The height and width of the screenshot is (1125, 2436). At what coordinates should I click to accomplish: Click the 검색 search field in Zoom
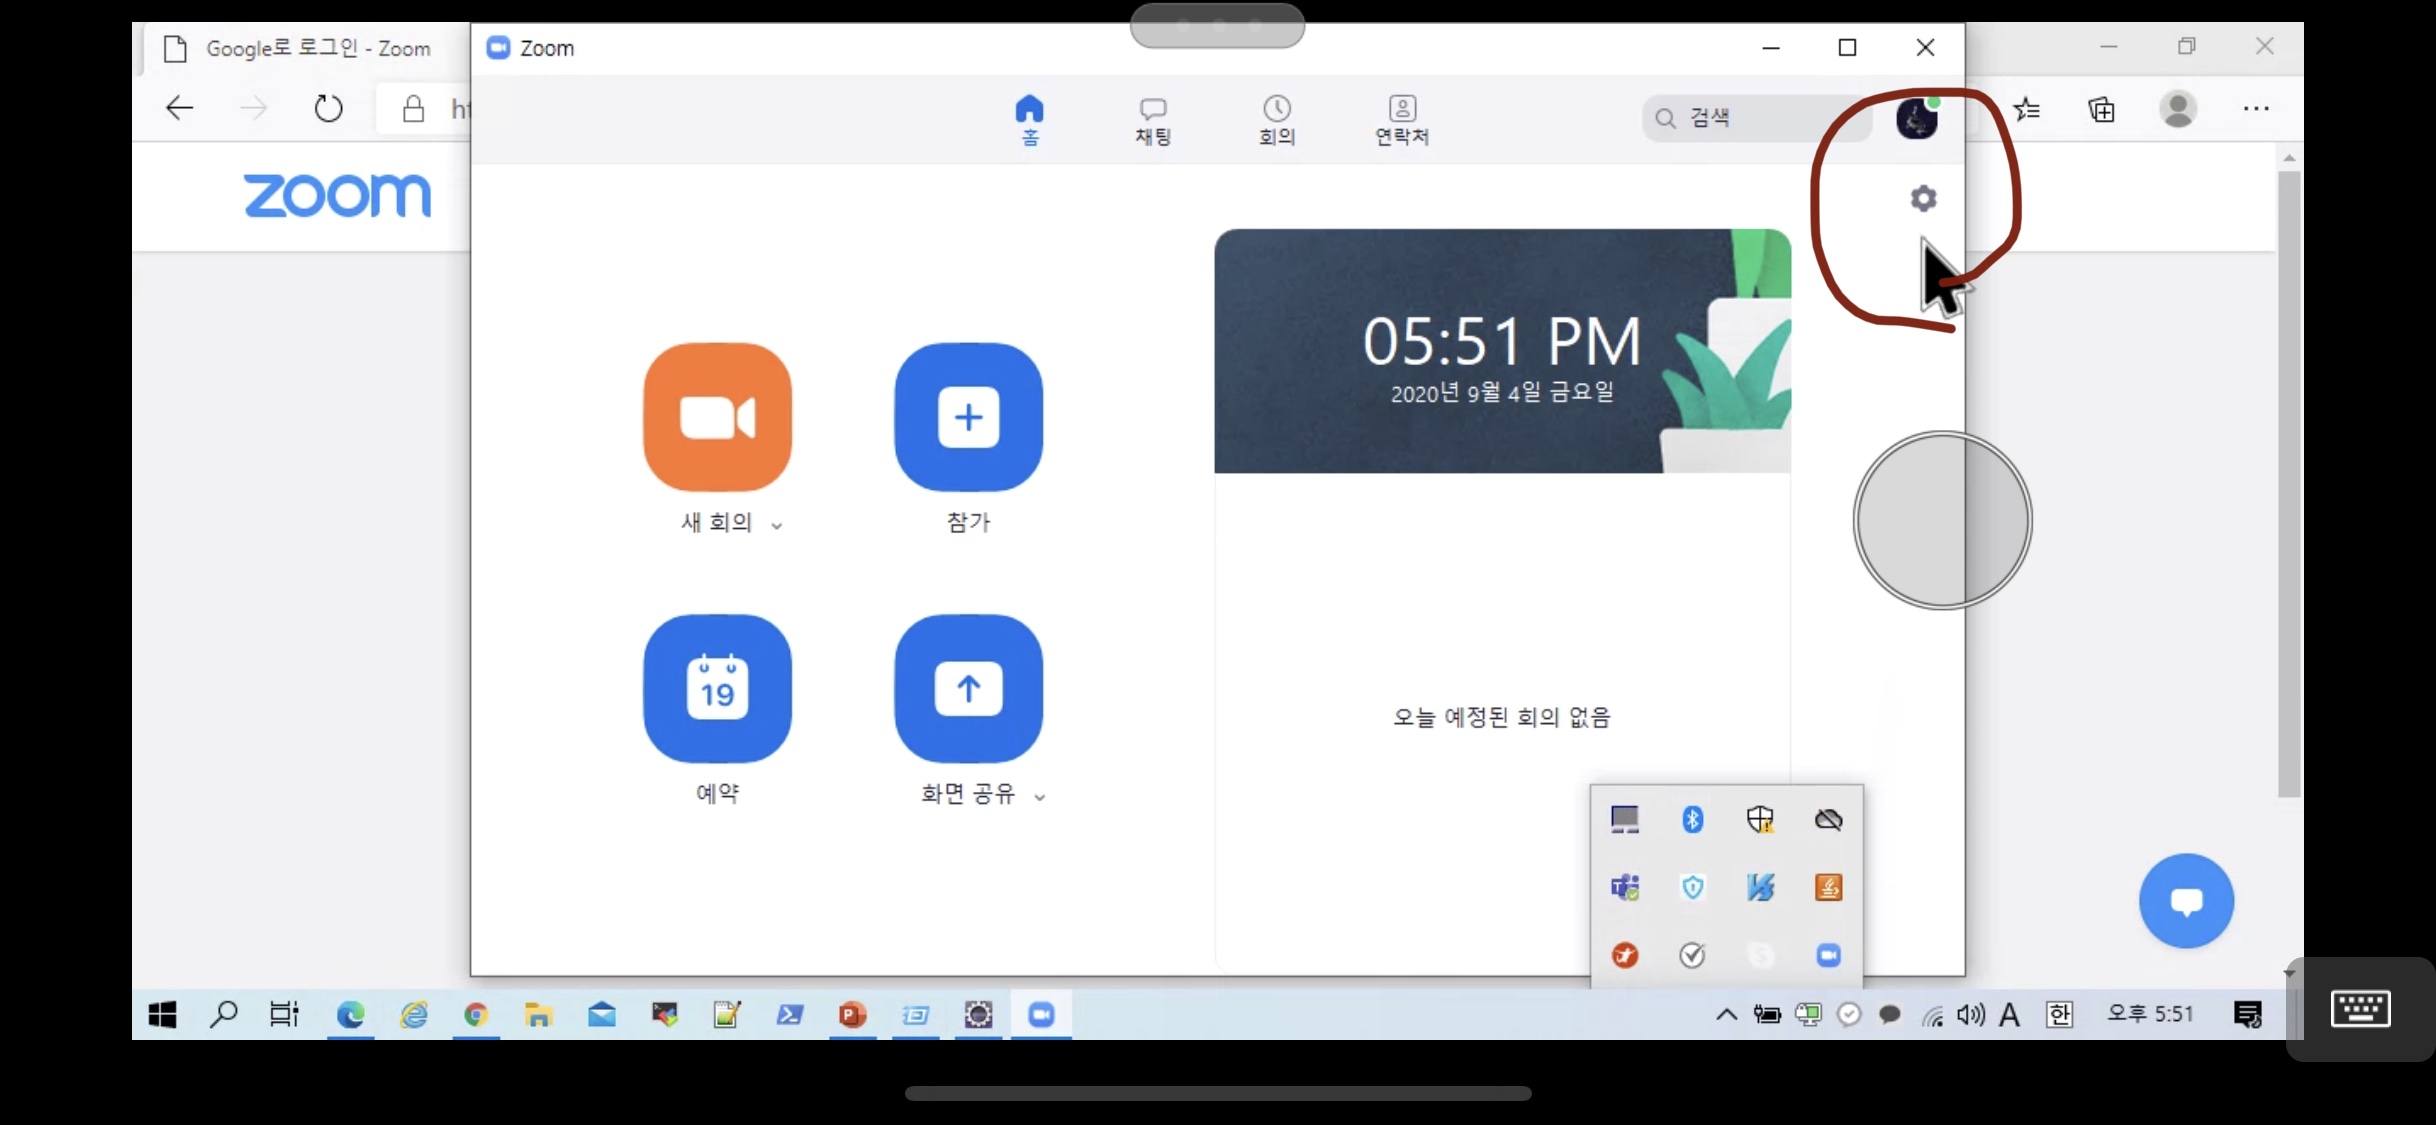1756,118
